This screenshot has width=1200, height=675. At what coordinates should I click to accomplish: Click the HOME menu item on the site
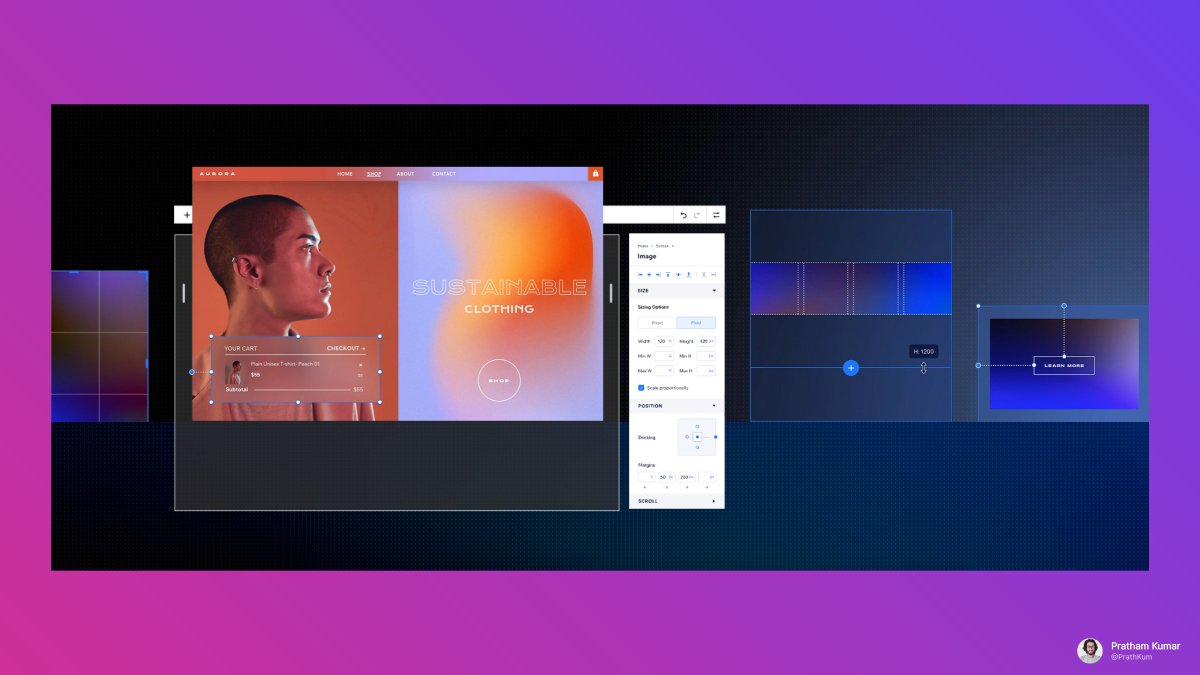(x=345, y=174)
